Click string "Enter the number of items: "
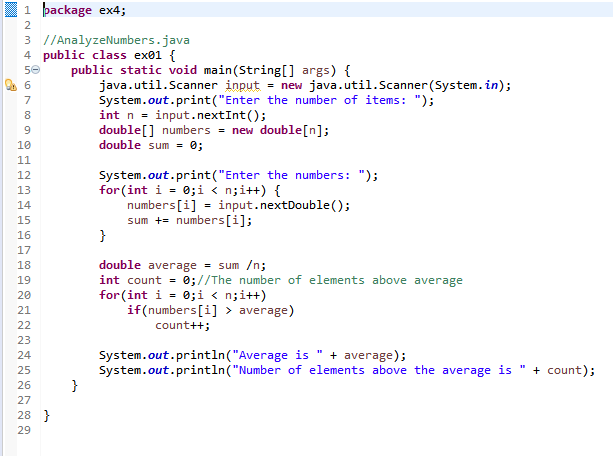This screenshot has height=456, width=613. pyautogui.click(x=319, y=100)
